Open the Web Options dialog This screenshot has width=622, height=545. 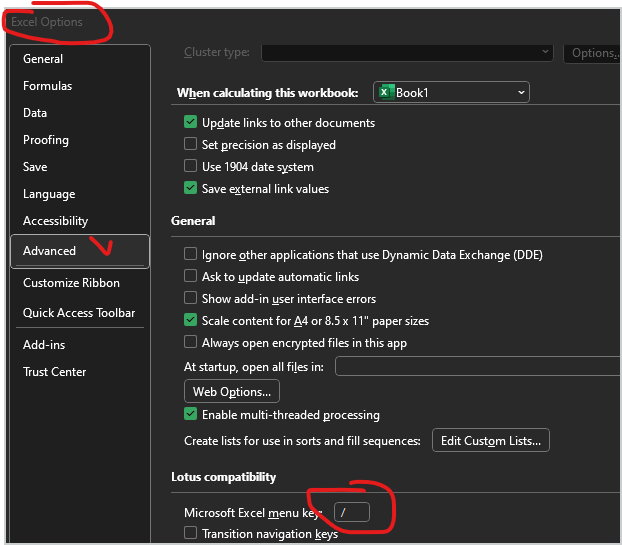point(232,391)
